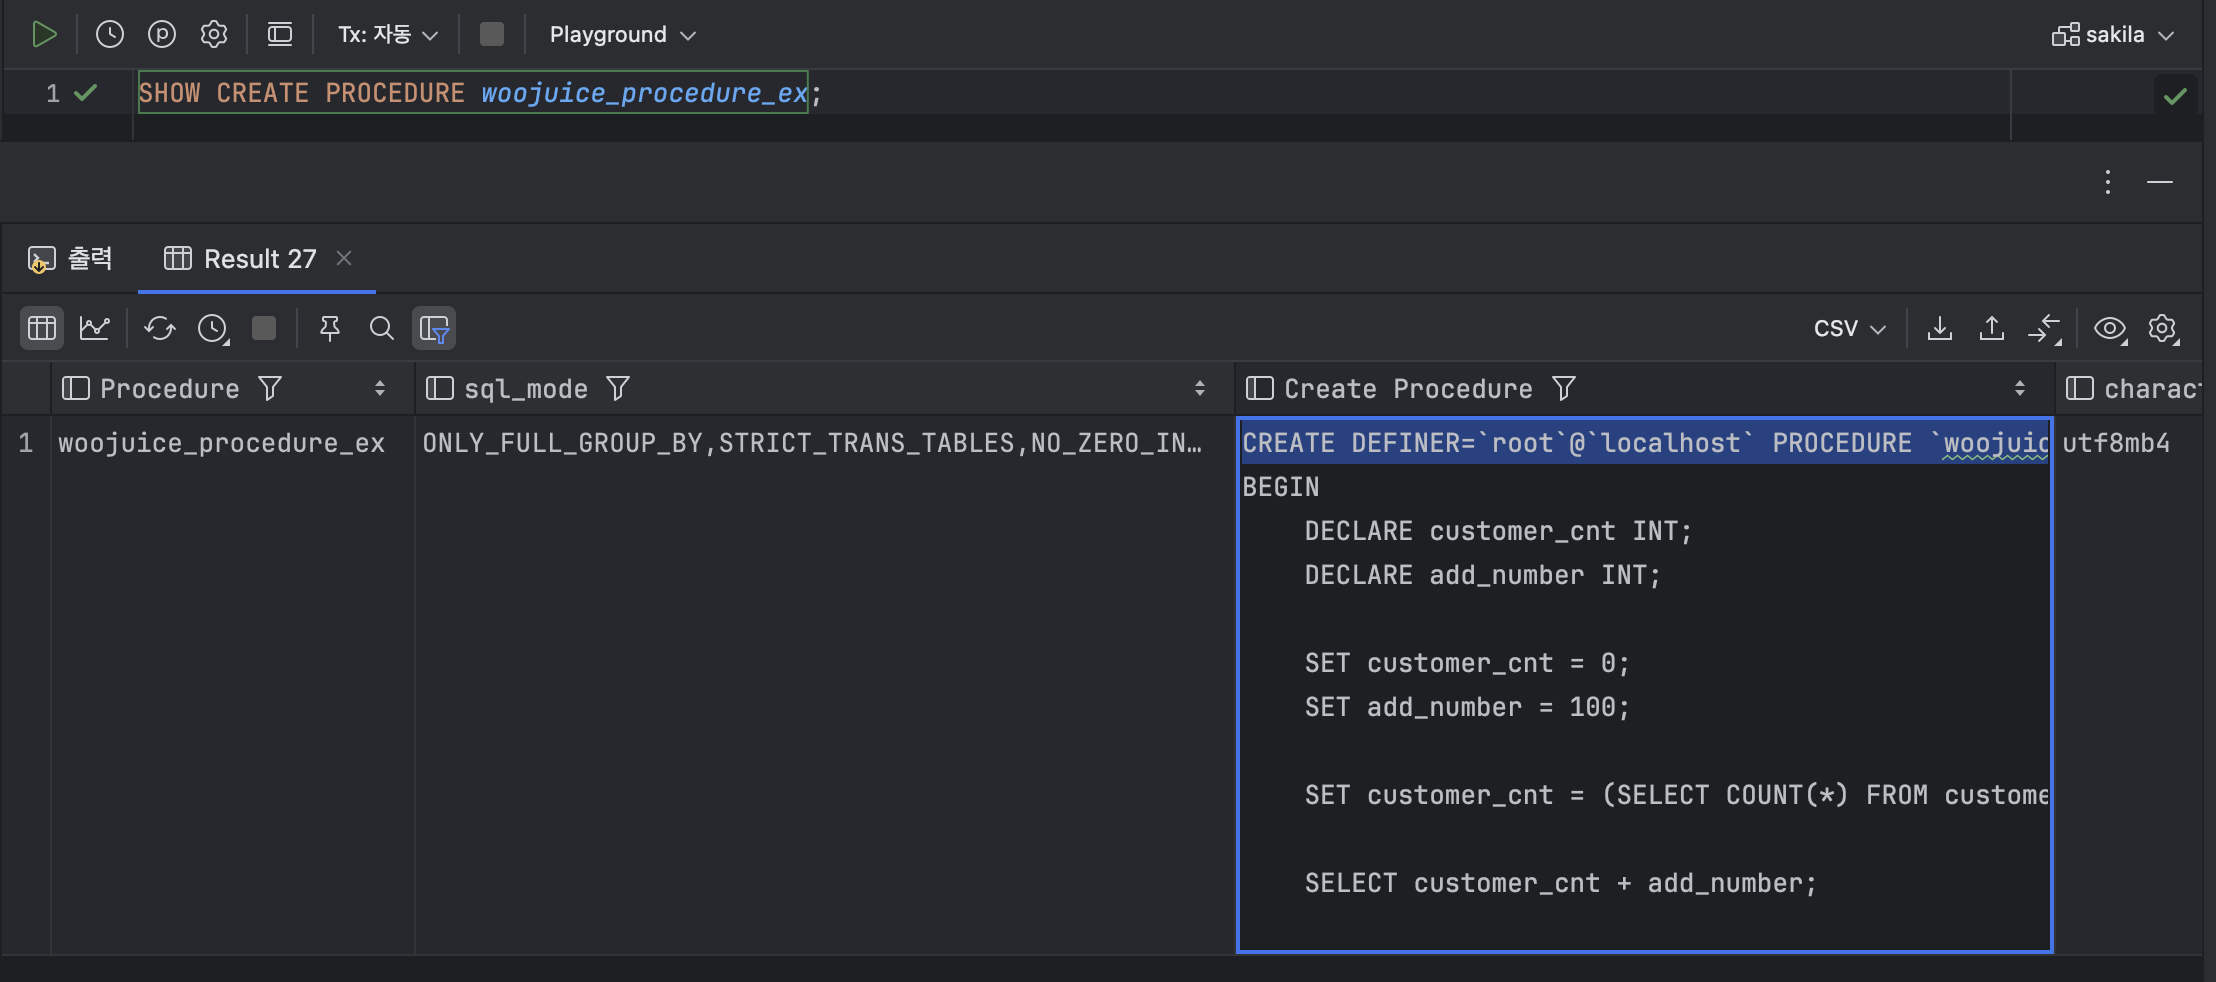Open filter on the Procedure column
This screenshot has width=2216, height=982.
270,388
